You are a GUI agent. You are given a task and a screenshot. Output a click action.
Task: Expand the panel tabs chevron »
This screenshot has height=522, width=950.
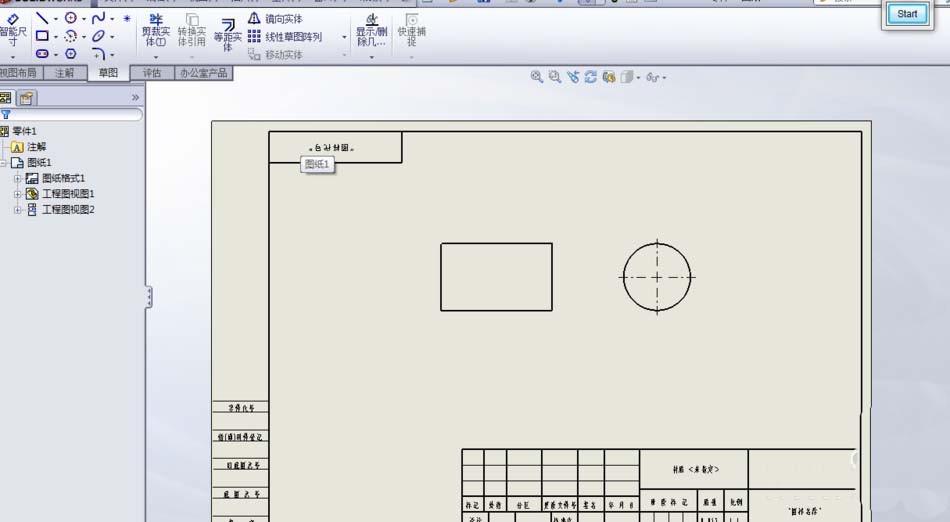[x=135, y=97]
